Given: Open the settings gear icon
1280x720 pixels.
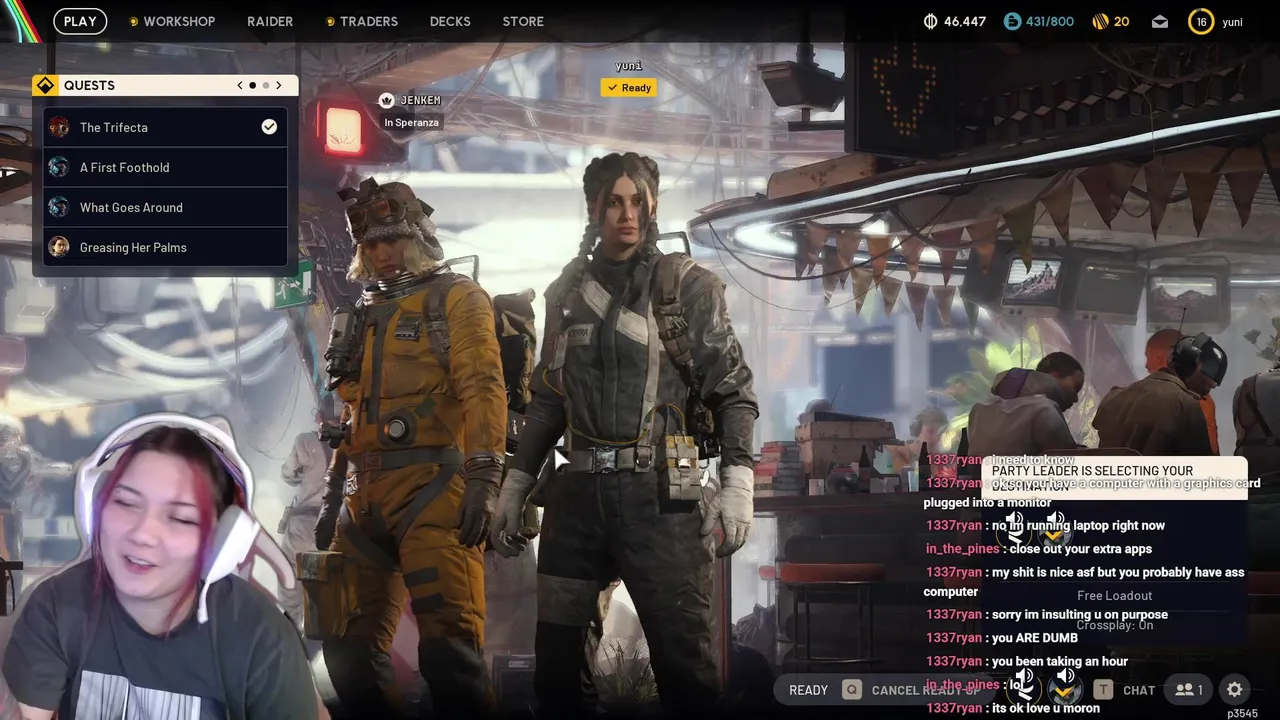Looking at the screenshot, I should [1235, 689].
